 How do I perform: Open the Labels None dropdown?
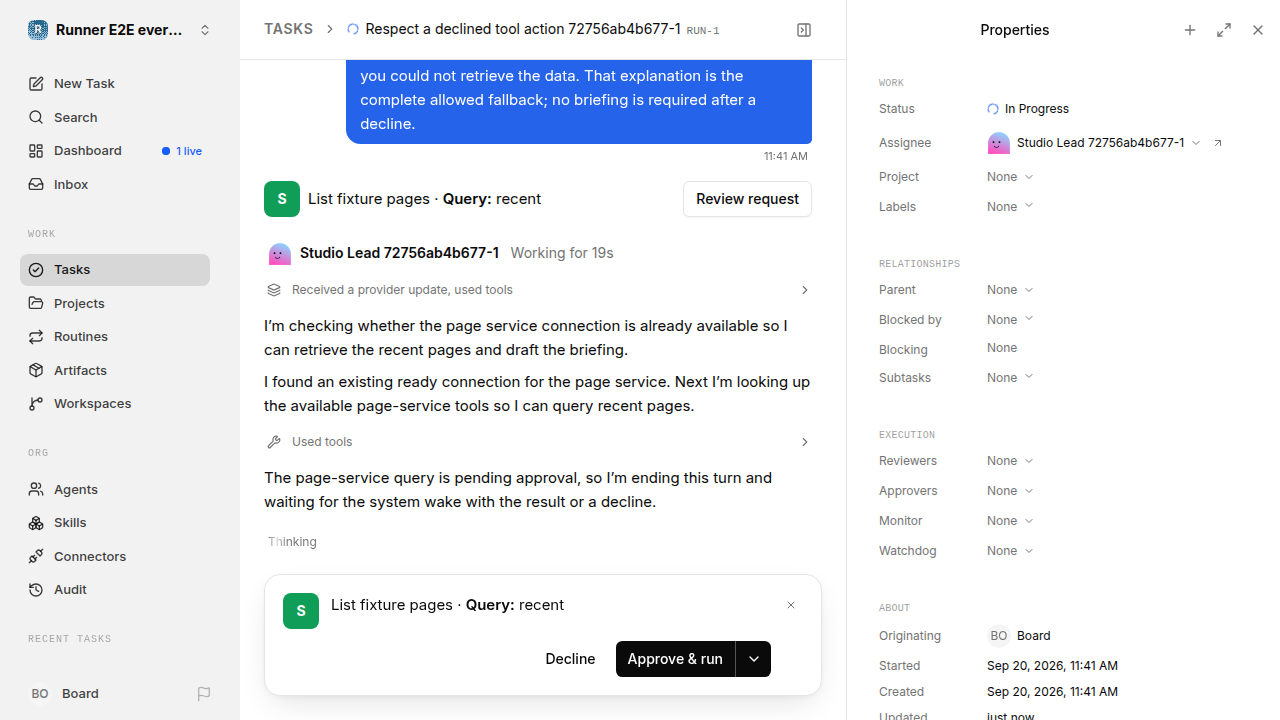pyautogui.click(x=1010, y=207)
